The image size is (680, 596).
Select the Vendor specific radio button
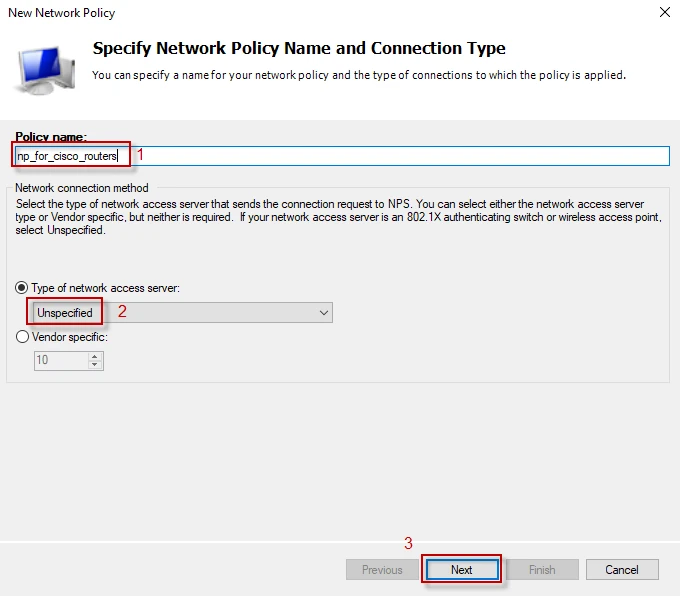(23, 337)
